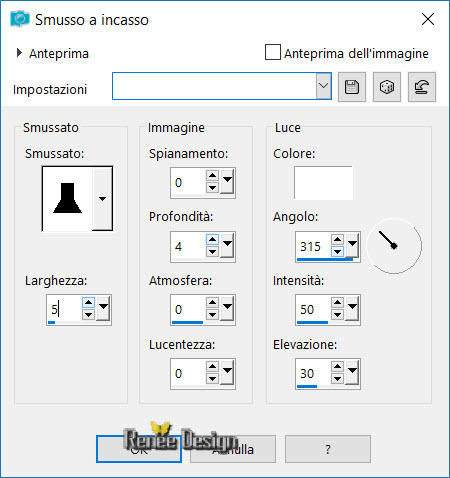The image size is (450, 478).
Task: Increase Angolo value with up arrow
Action: 337,239
